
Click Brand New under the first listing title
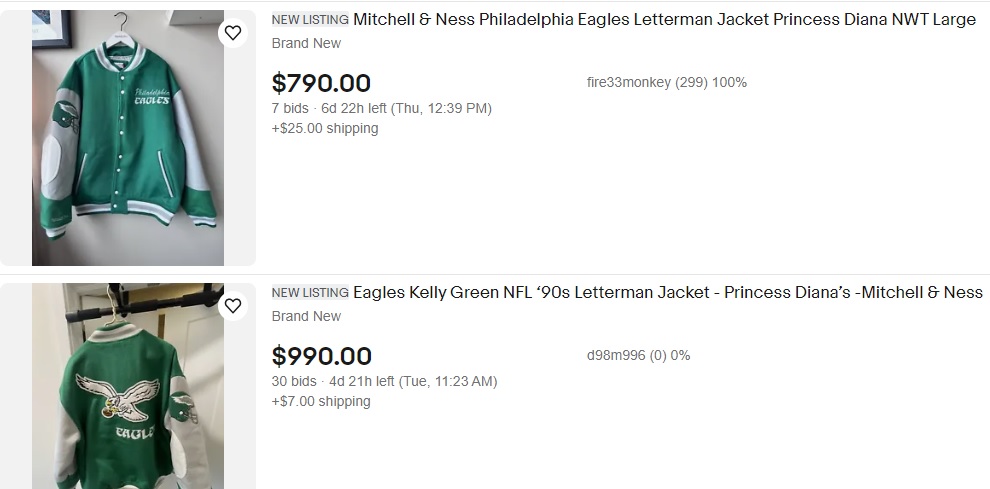click(x=306, y=43)
